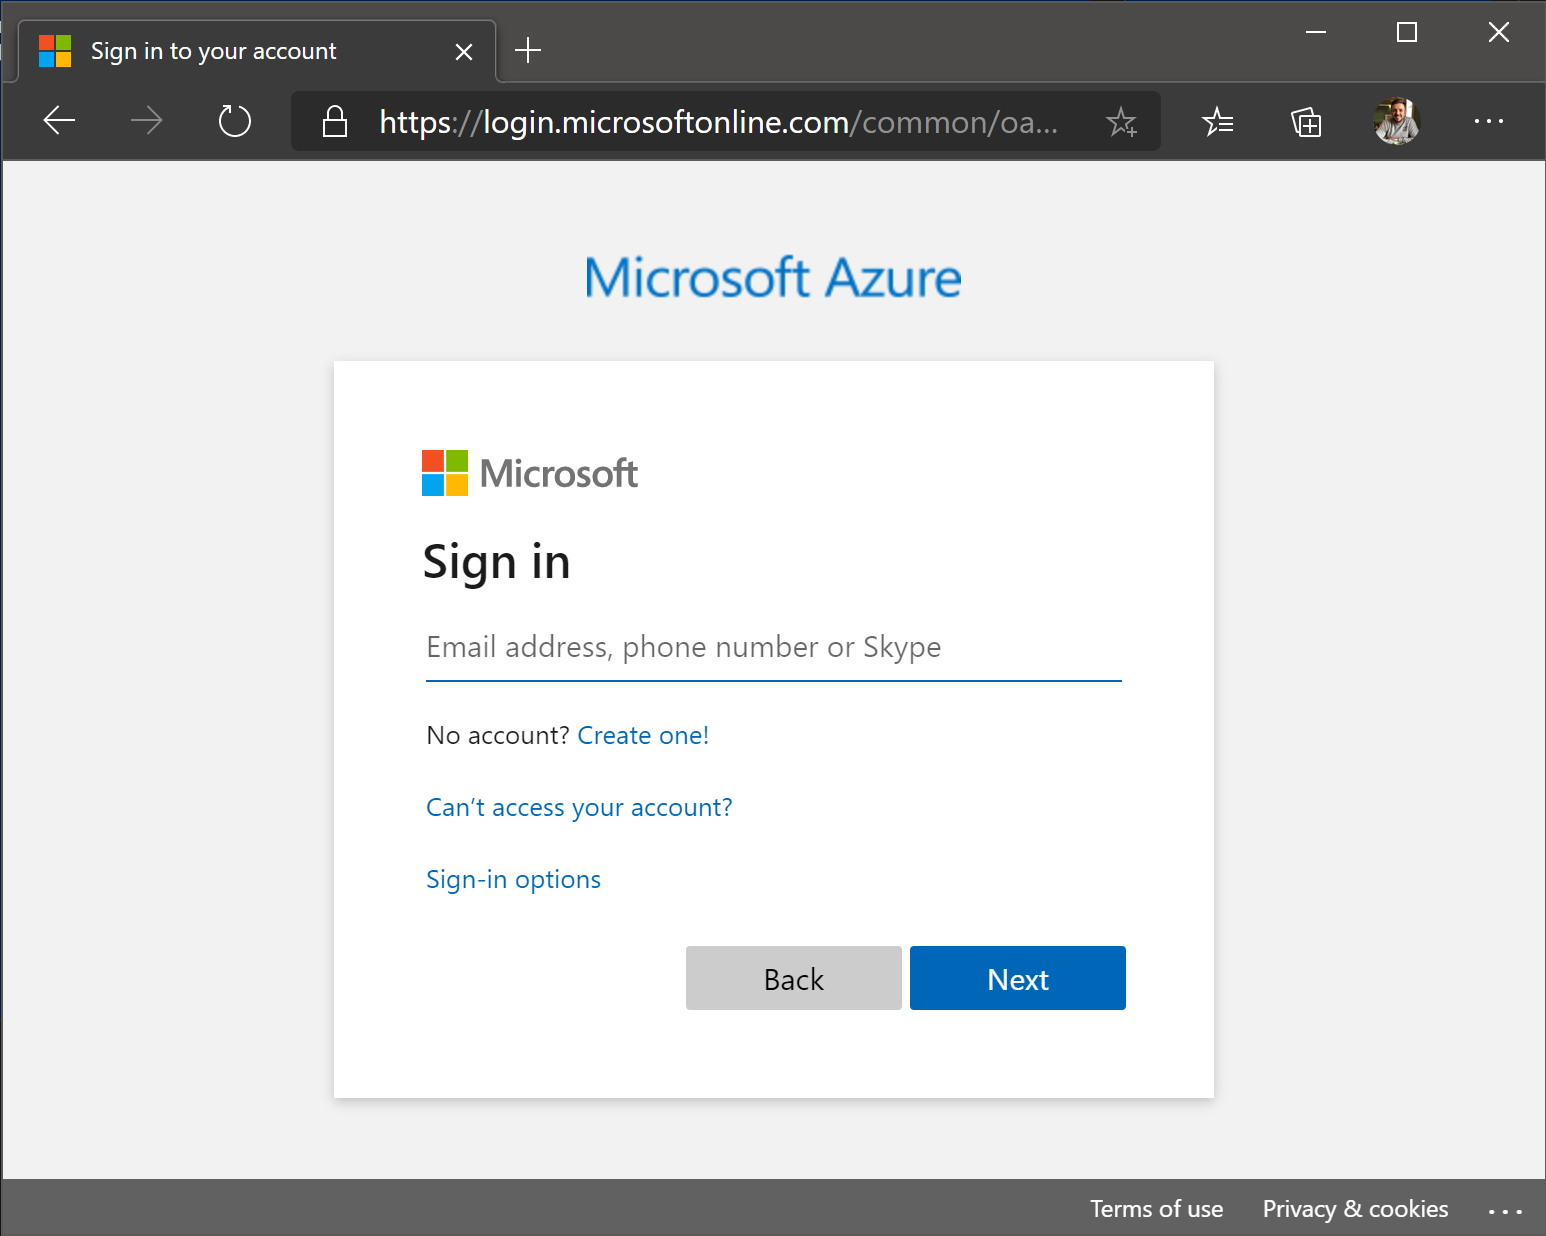
Task: Open the Terms of use link
Action: (1156, 1209)
